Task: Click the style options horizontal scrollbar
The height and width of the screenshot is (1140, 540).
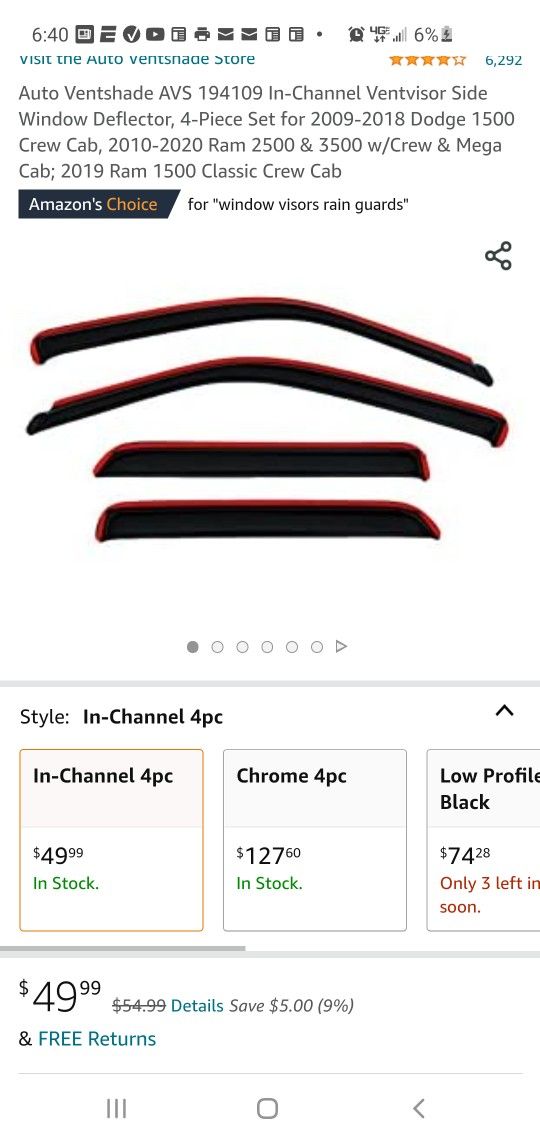Action: point(123,948)
